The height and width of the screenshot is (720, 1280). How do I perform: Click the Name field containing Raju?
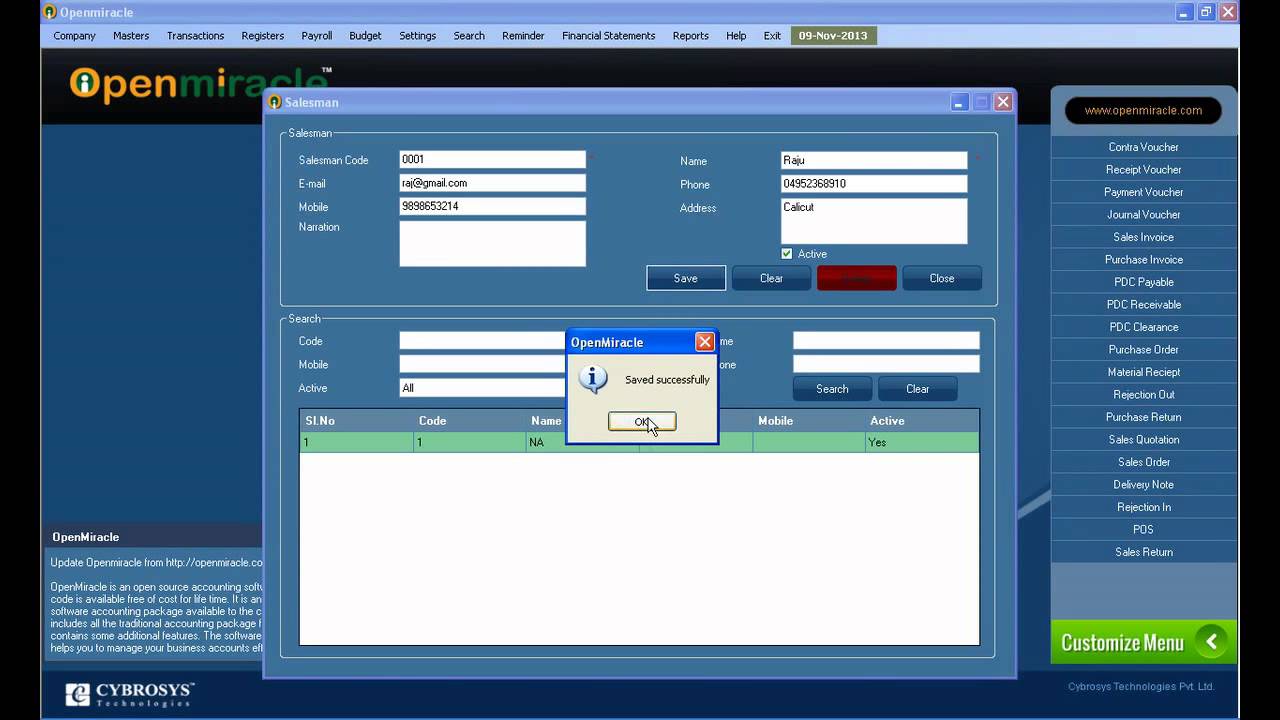coord(874,161)
